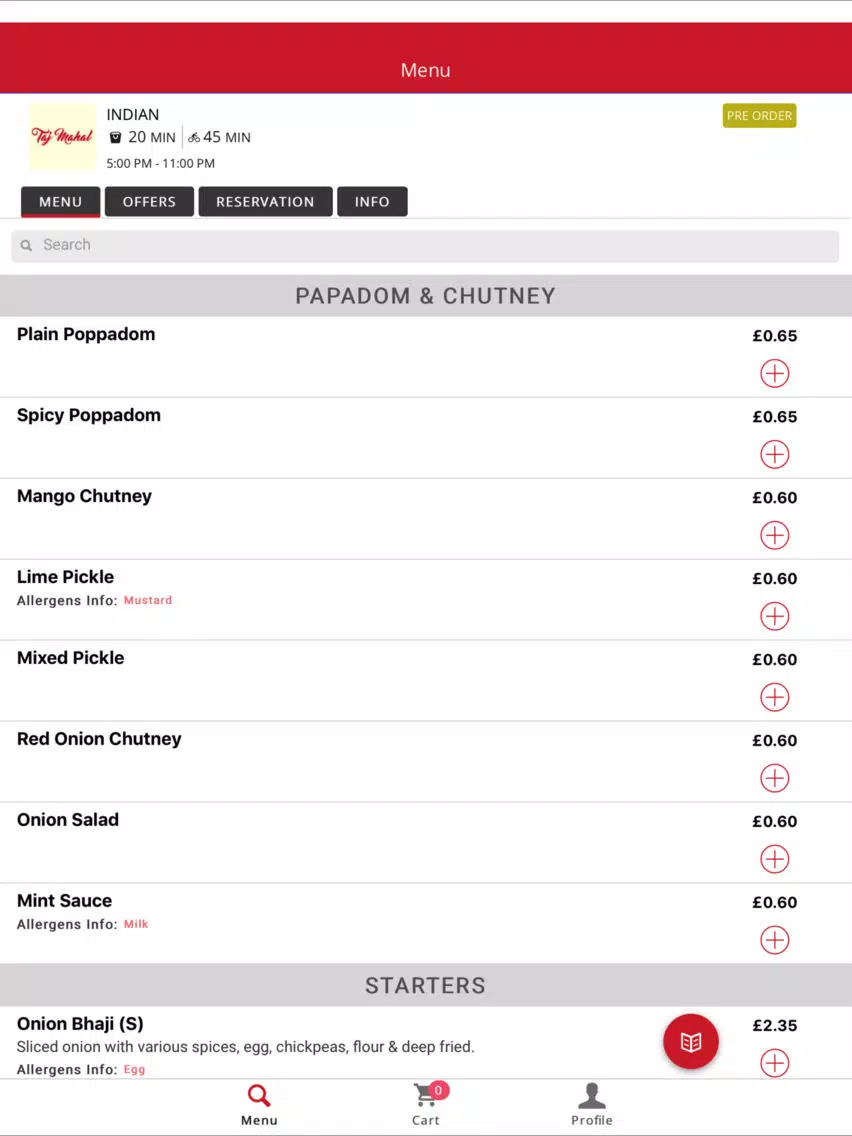Add Red Onion Chutney with plus
Screen dimensions: 852x1136
click(x=774, y=778)
